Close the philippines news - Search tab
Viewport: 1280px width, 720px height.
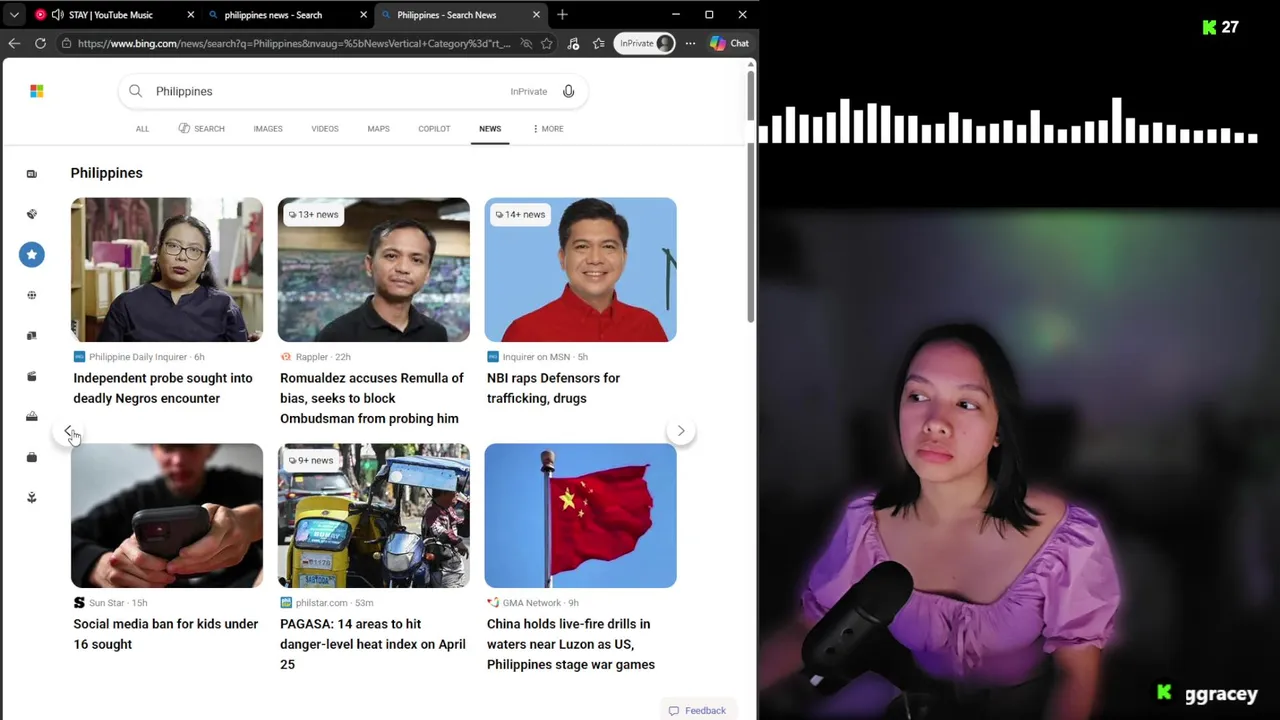pyautogui.click(x=363, y=15)
